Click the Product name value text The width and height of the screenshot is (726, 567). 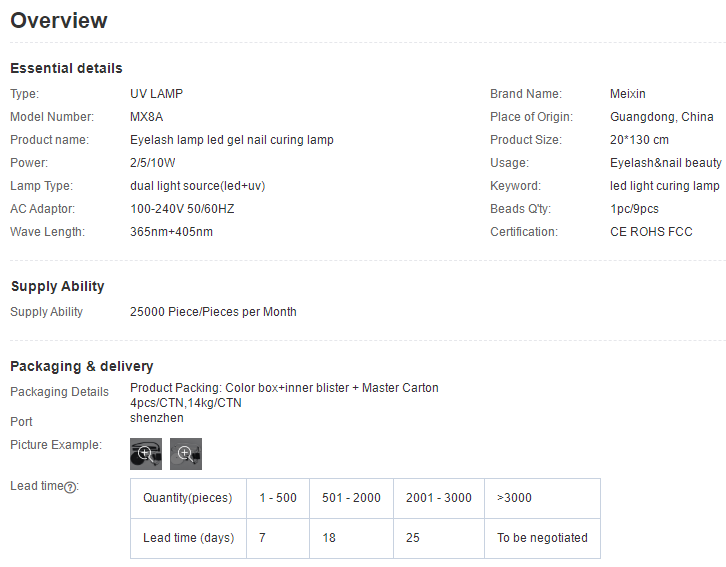[232, 140]
